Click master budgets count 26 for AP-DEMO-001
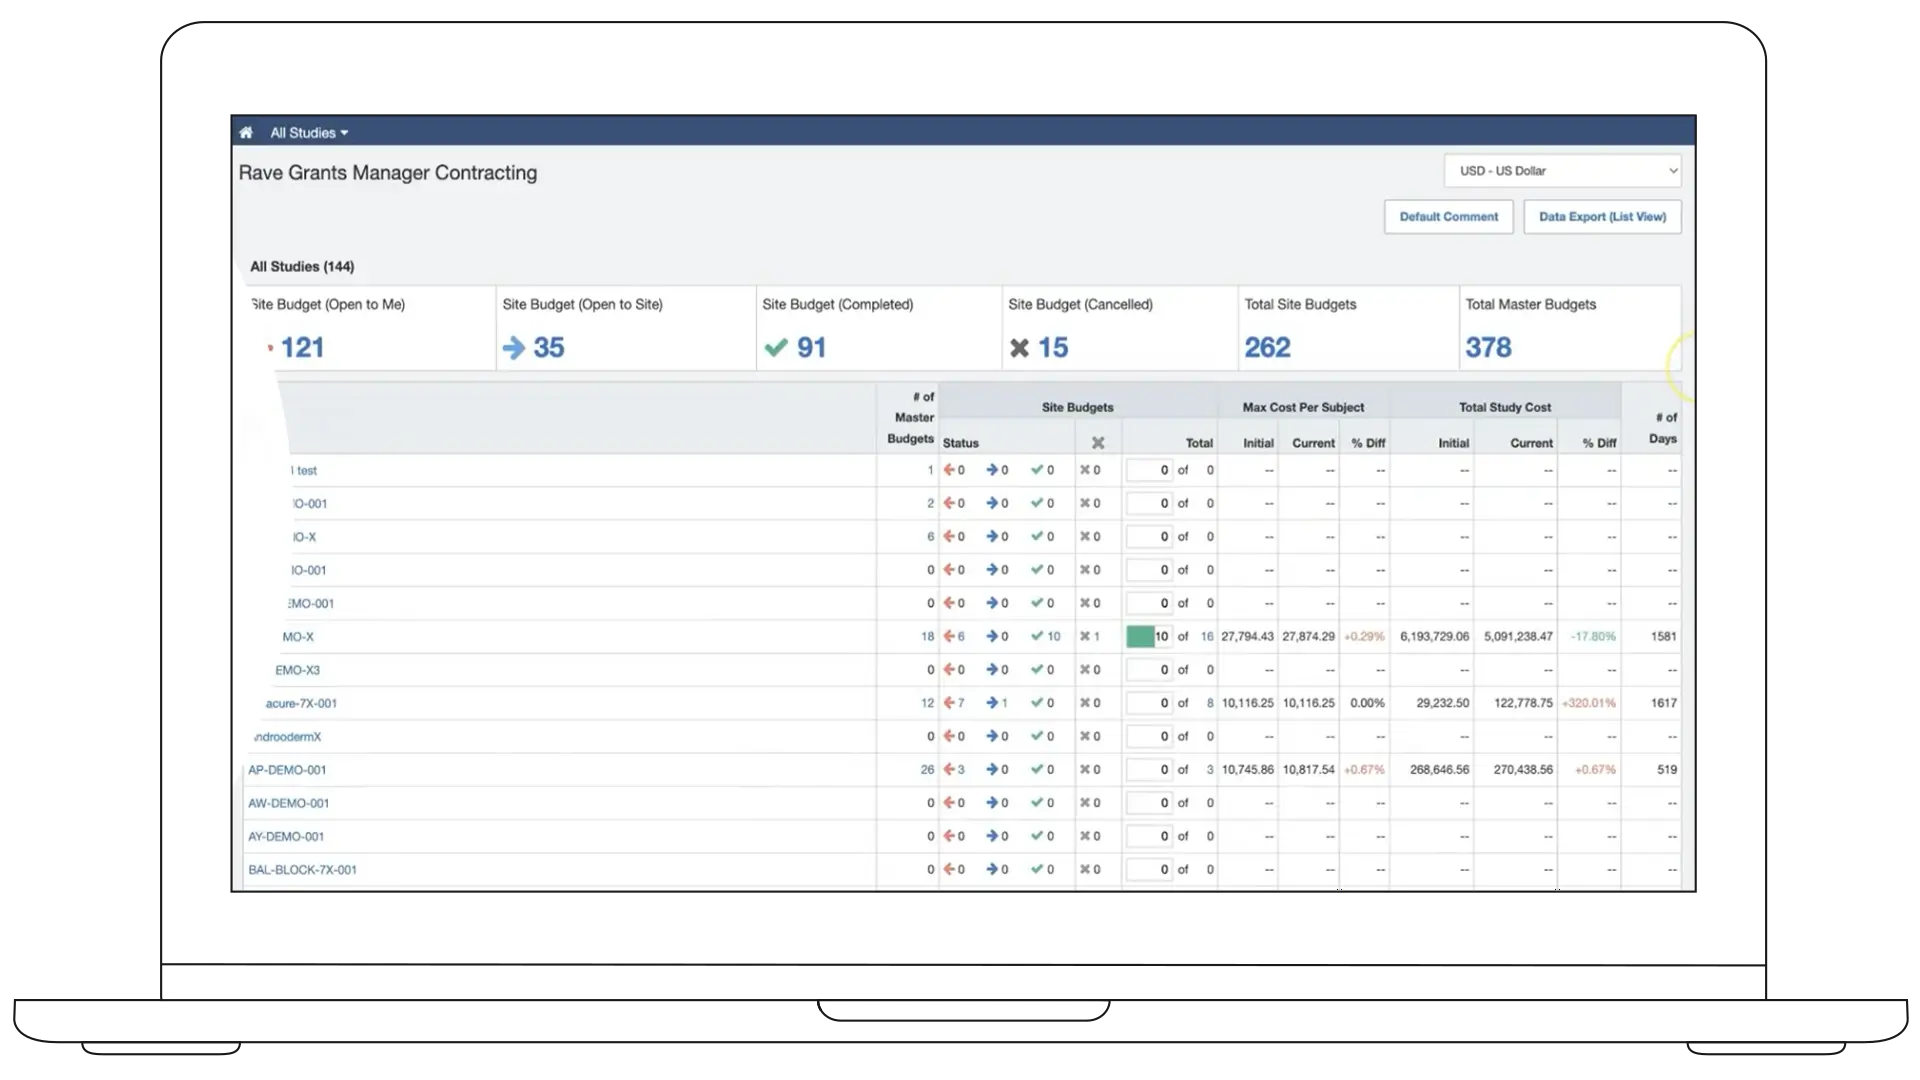1920x1080 pixels. click(x=927, y=770)
